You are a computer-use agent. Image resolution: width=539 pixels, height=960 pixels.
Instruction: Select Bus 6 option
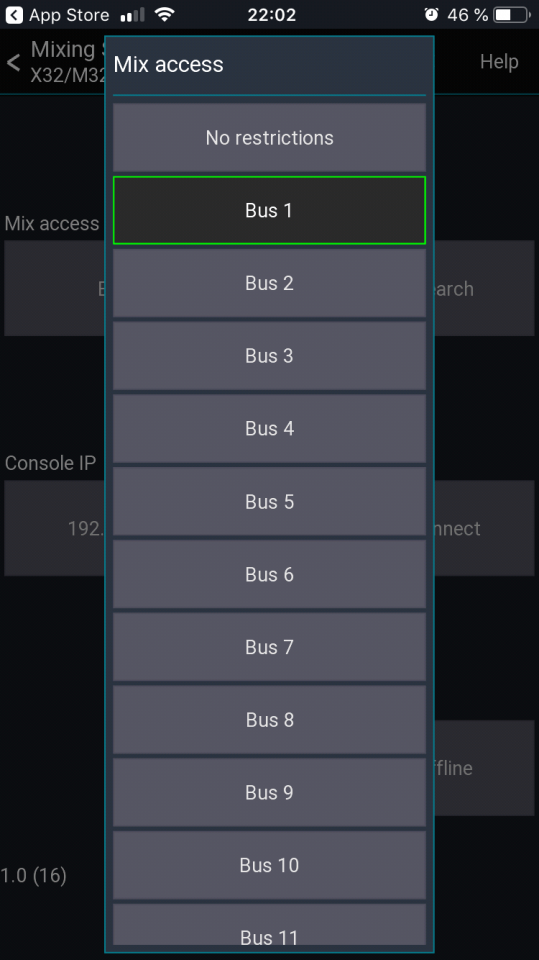270,574
